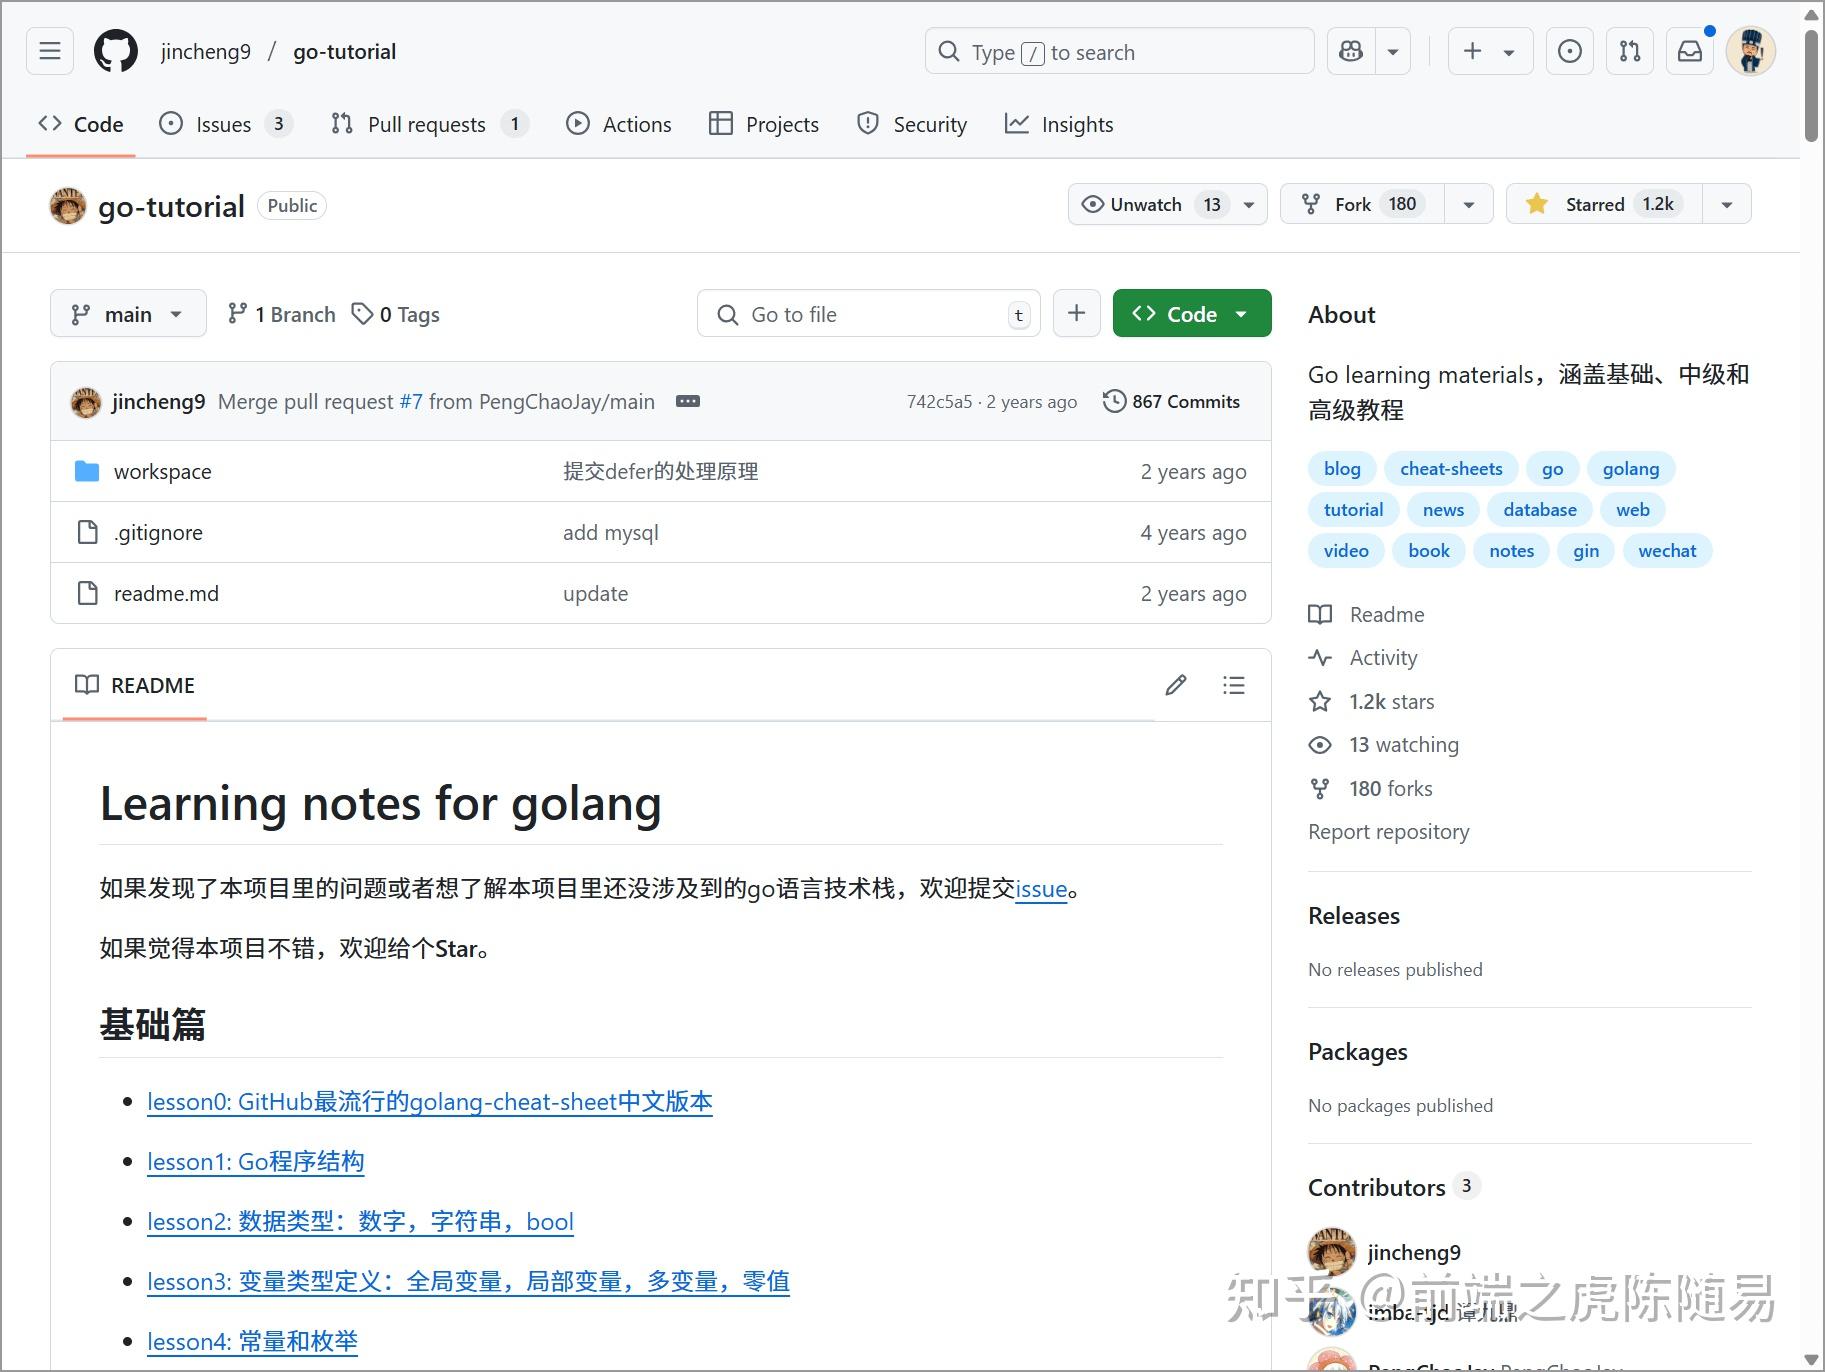Click the GitHub logo icon
Viewport: 1825px width, 1372px height.
pos(116,51)
